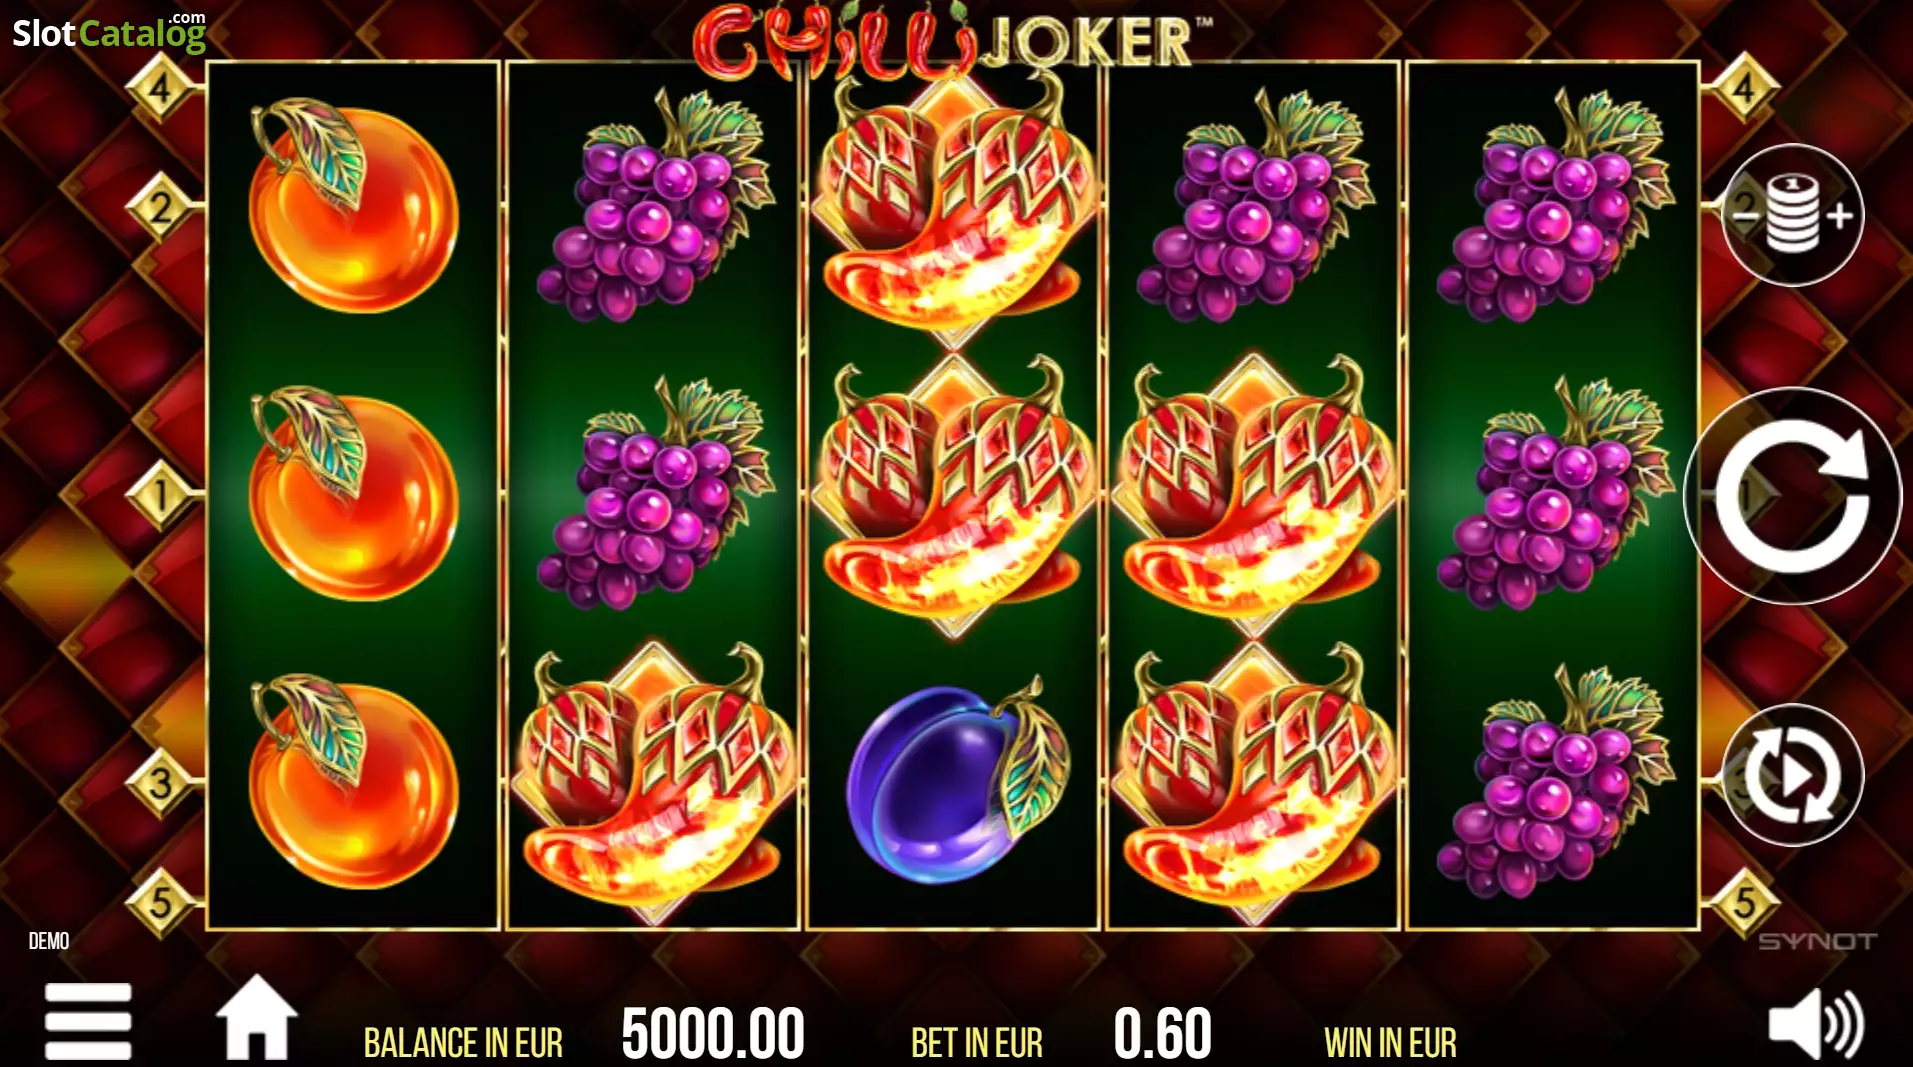Go to the home screen
The height and width of the screenshot is (1067, 1913).
pyautogui.click(x=257, y=1017)
